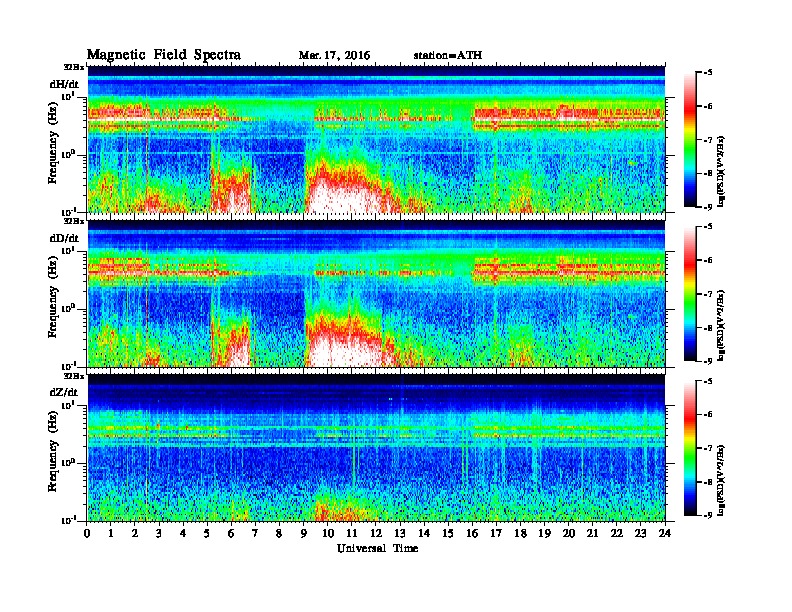
Task: Select the "Mar. 17, 2016" date label
Action: point(334,56)
